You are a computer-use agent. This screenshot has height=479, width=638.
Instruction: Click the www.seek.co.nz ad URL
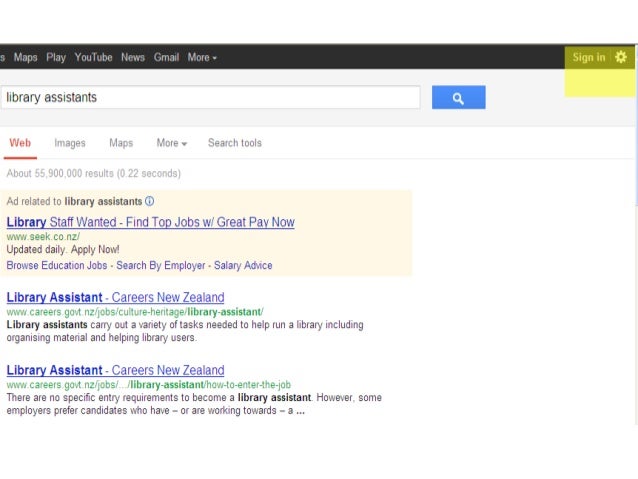click(43, 236)
